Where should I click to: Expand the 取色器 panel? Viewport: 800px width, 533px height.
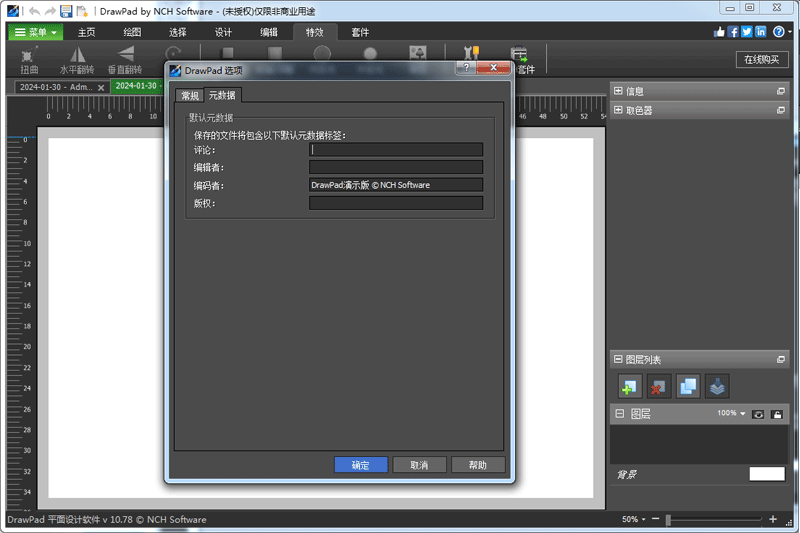point(618,110)
